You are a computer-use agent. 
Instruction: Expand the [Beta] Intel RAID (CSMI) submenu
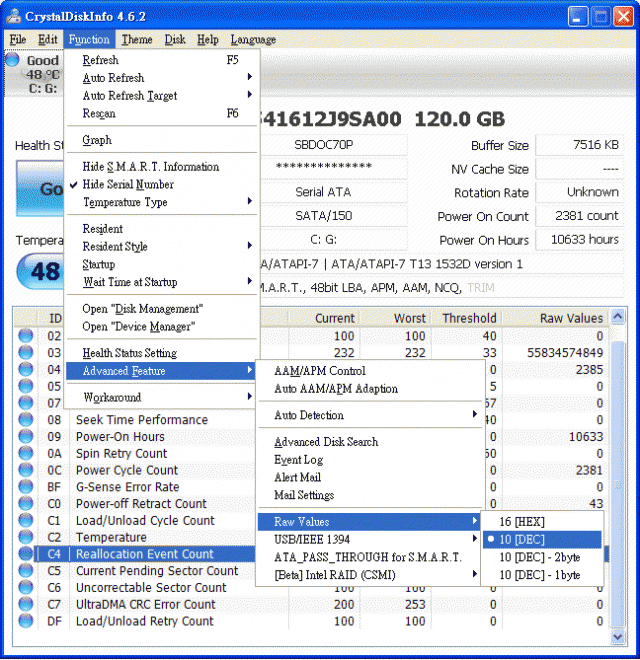(370, 575)
